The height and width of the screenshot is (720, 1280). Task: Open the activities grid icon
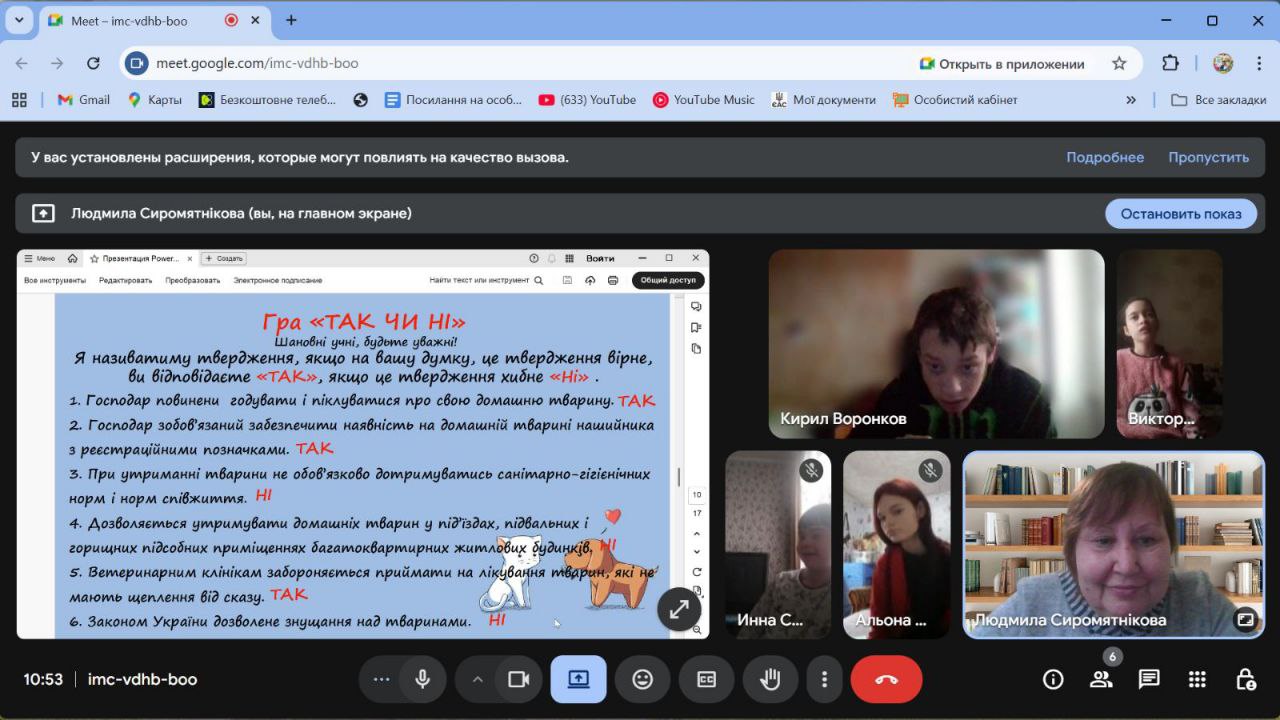(x=1197, y=680)
